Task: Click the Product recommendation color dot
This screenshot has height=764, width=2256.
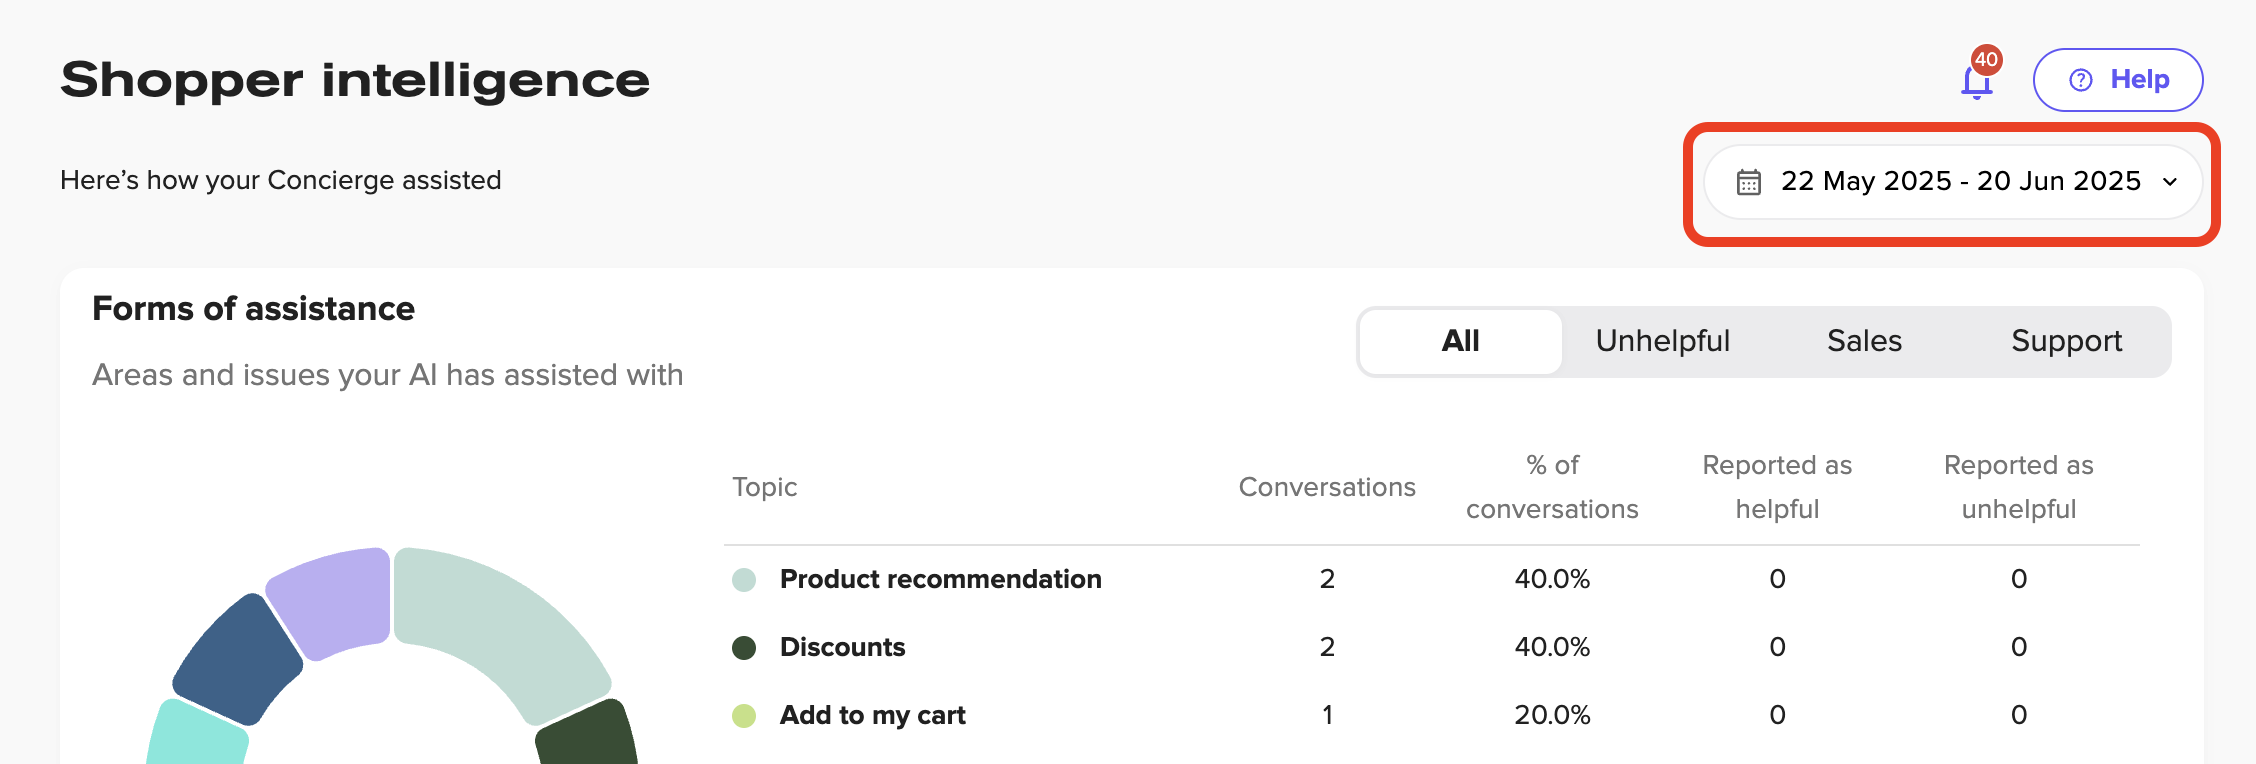Action: click(744, 579)
